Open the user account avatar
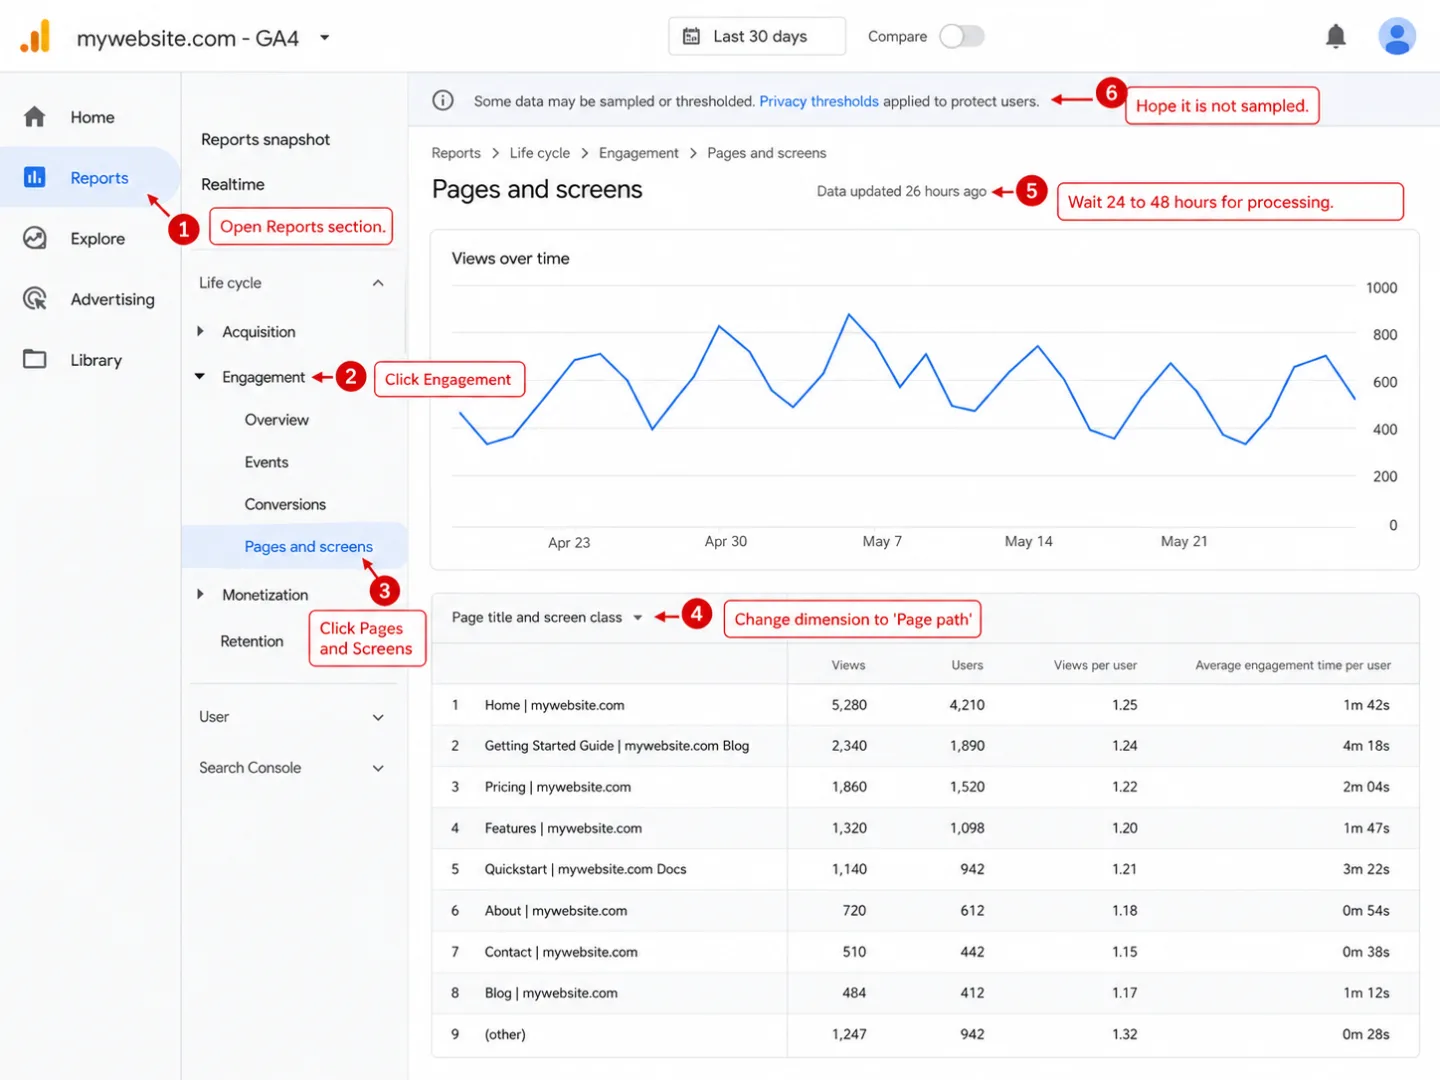Image resolution: width=1440 pixels, height=1080 pixels. click(x=1396, y=37)
